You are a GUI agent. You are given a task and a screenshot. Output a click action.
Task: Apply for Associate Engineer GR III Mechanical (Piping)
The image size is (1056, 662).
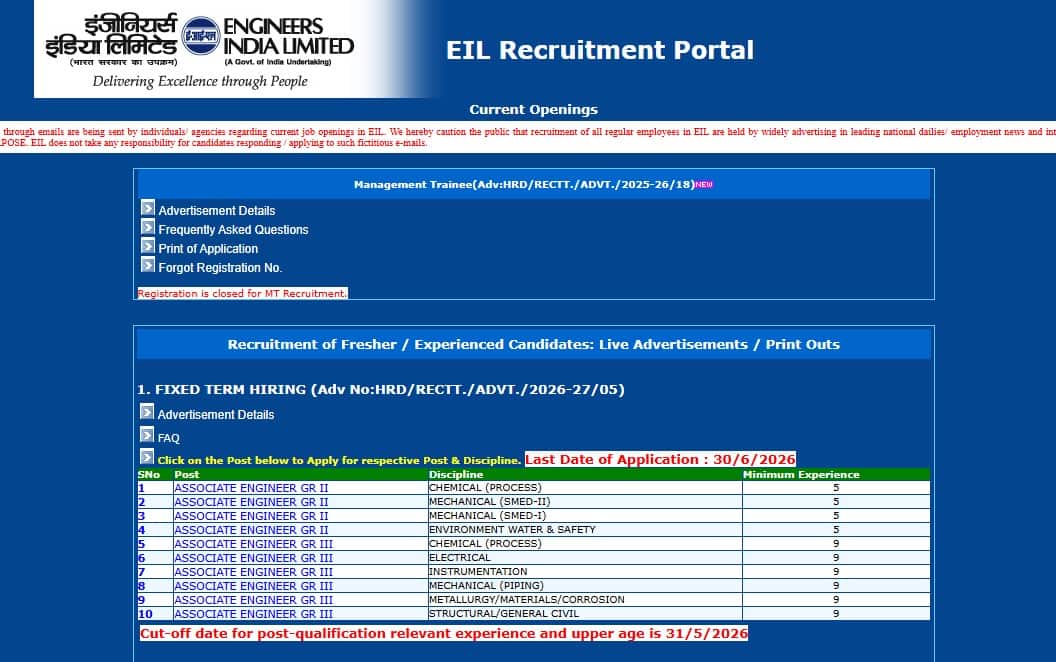[254, 586]
